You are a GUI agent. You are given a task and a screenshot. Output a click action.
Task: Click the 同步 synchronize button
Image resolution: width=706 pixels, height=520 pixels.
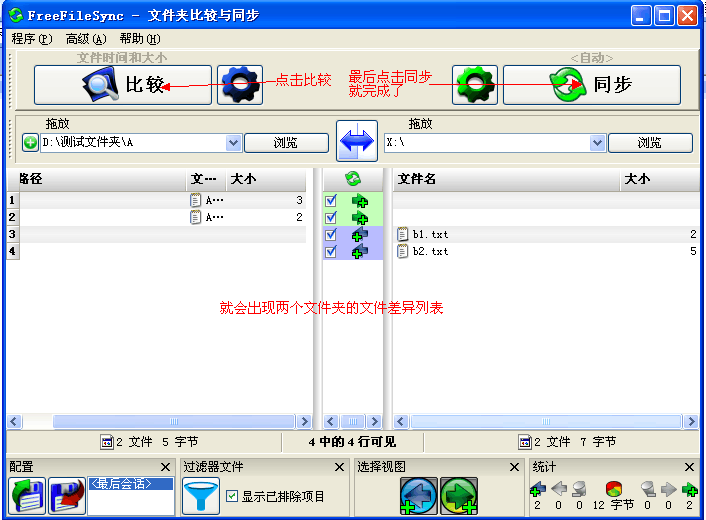[x=592, y=85]
